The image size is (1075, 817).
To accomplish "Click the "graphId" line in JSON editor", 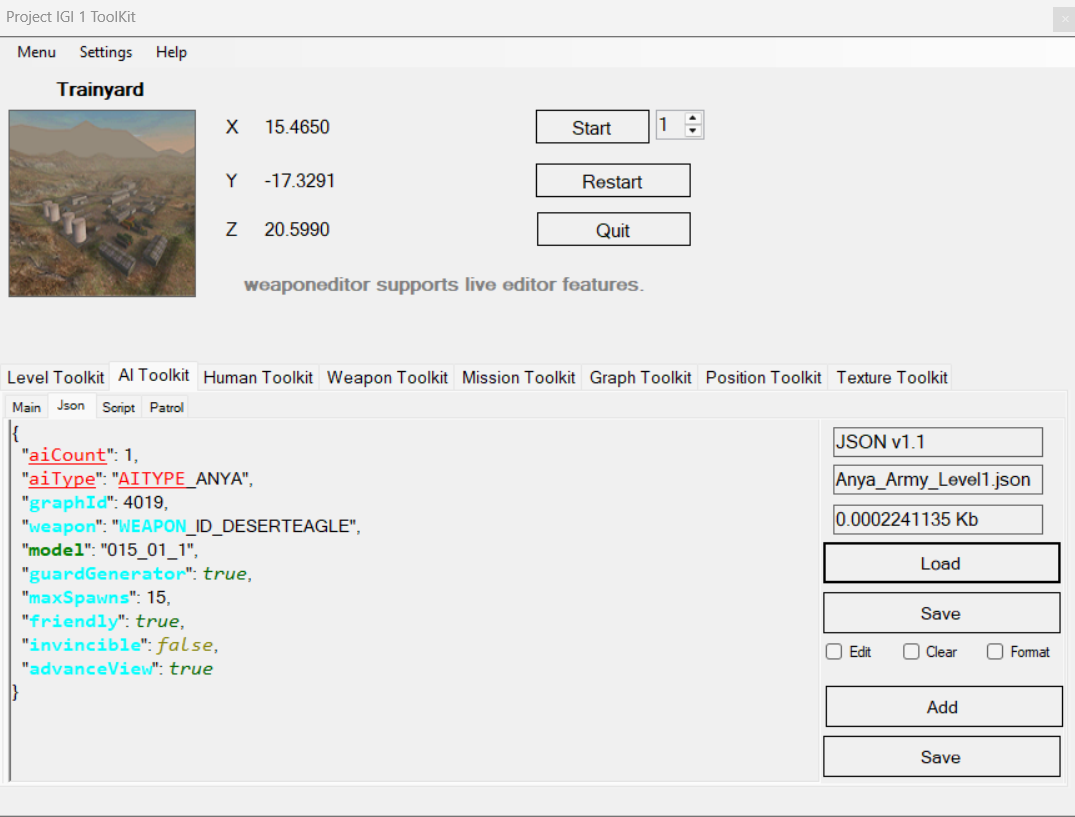I will coord(95,502).
